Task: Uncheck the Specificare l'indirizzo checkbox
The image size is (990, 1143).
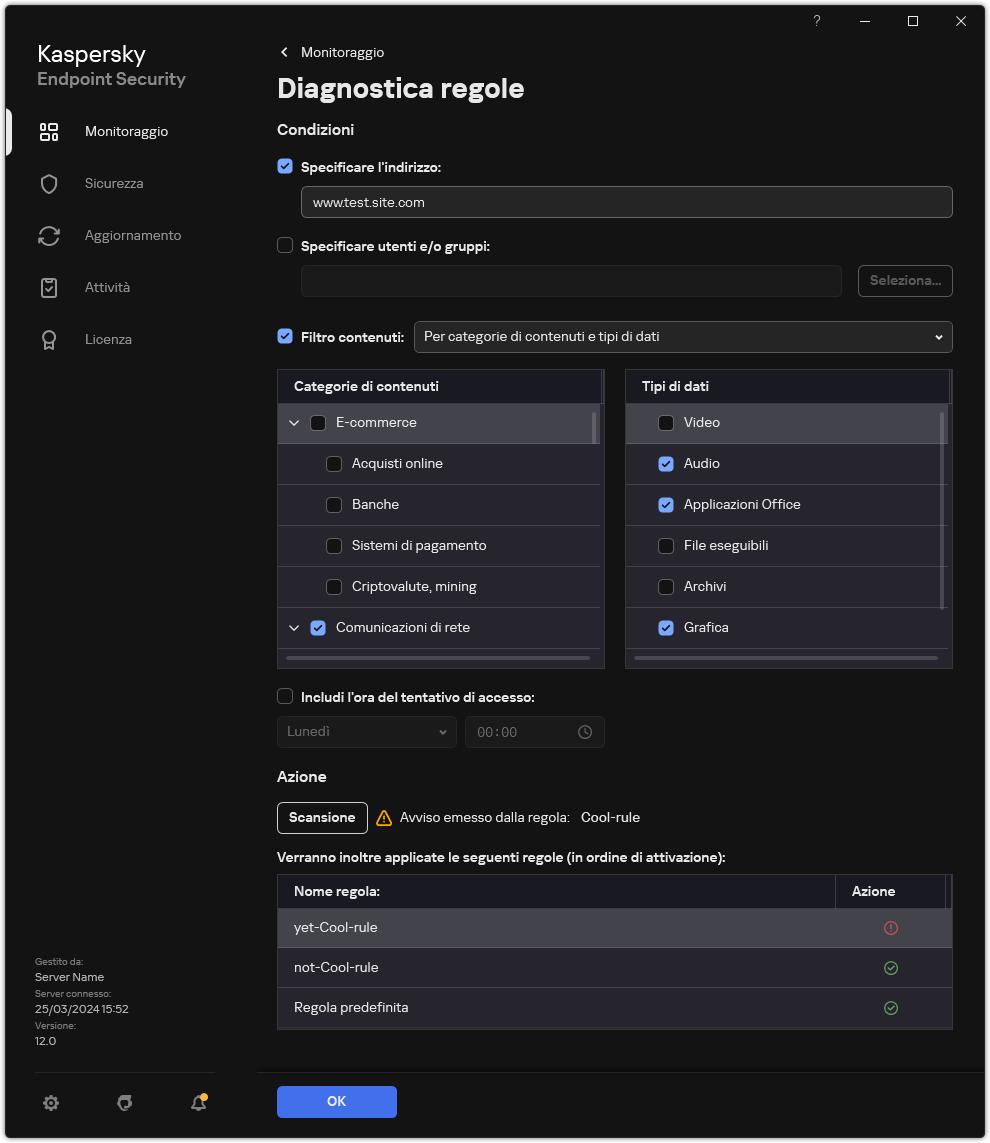Action: pyautogui.click(x=285, y=167)
